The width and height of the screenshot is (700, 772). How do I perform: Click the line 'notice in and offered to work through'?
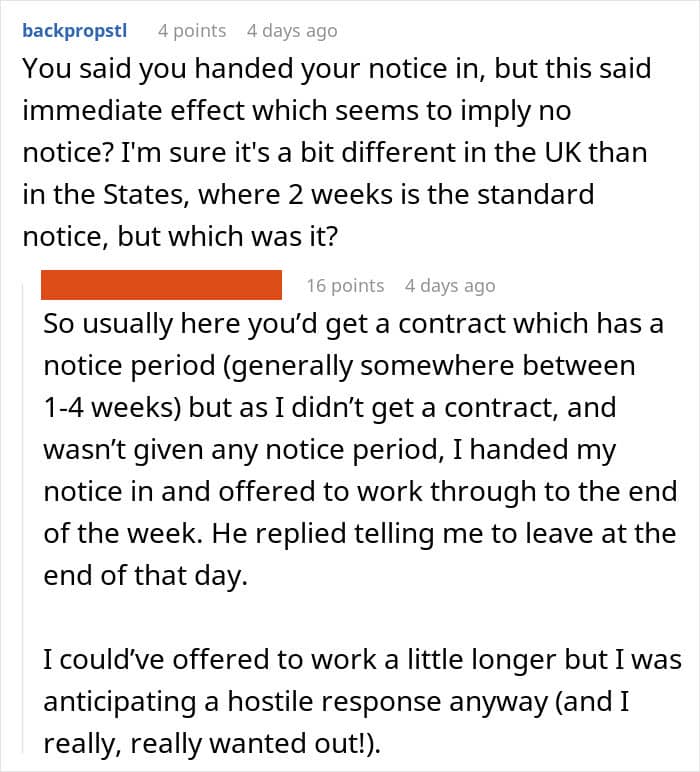coord(360,492)
